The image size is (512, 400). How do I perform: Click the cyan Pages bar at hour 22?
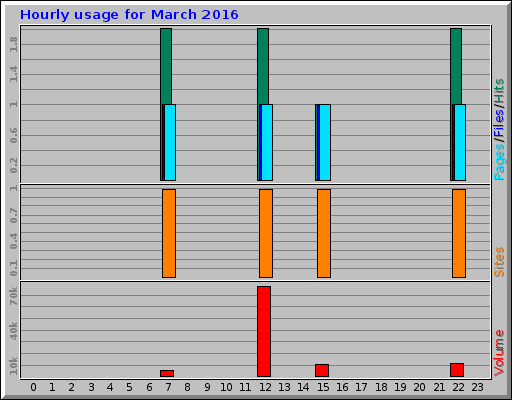click(460, 143)
